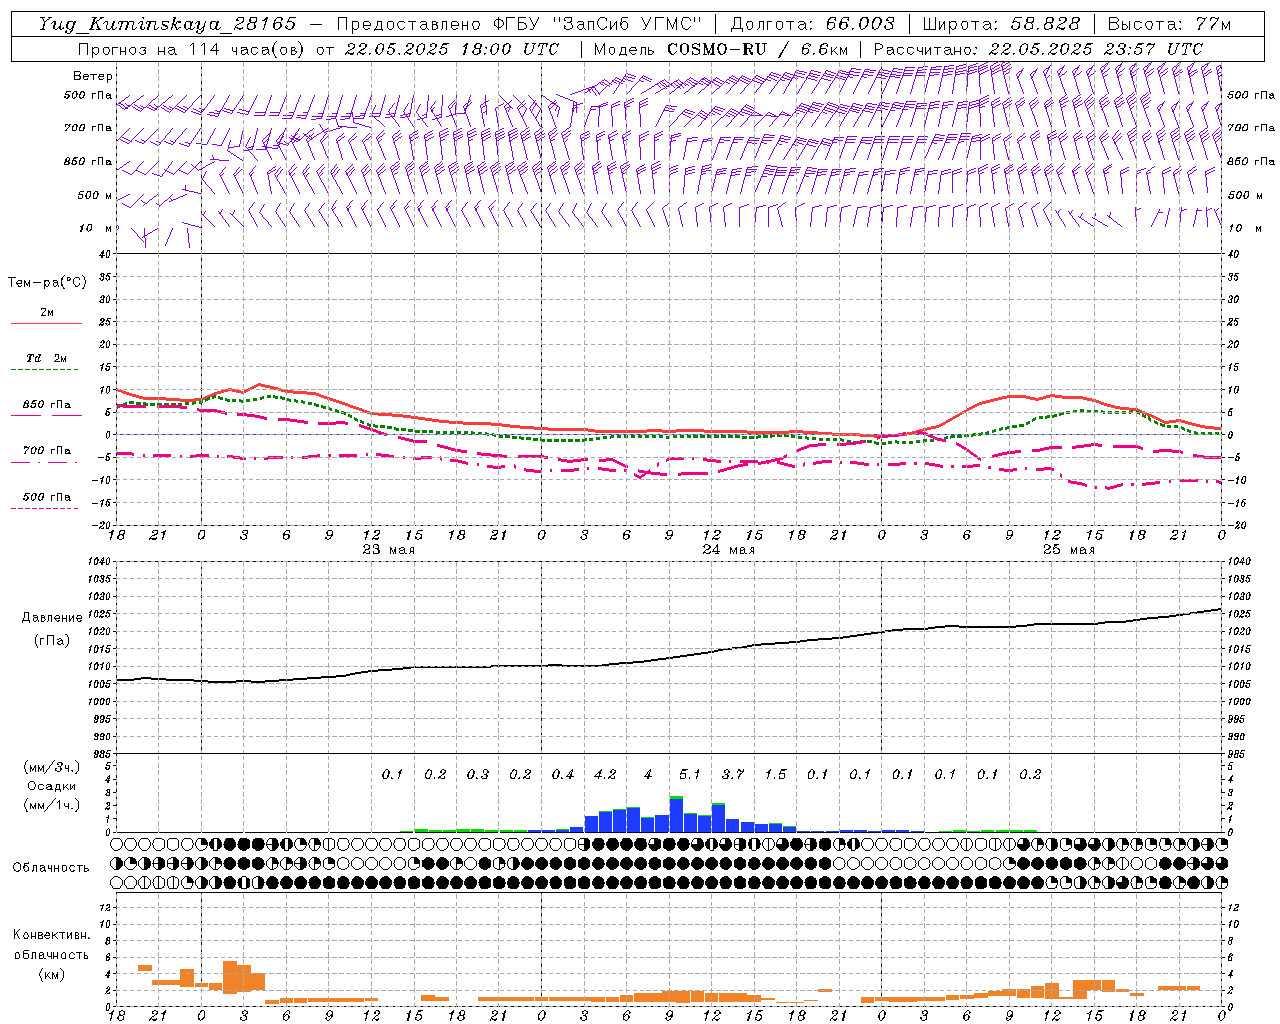The width and height of the screenshot is (1280, 1024).
Task: Click the (гПа) unit under Давление
Action: [x=52, y=641]
